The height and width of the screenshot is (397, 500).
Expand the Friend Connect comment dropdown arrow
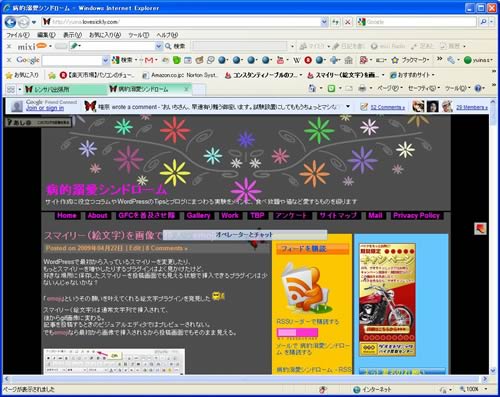tap(348, 106)
